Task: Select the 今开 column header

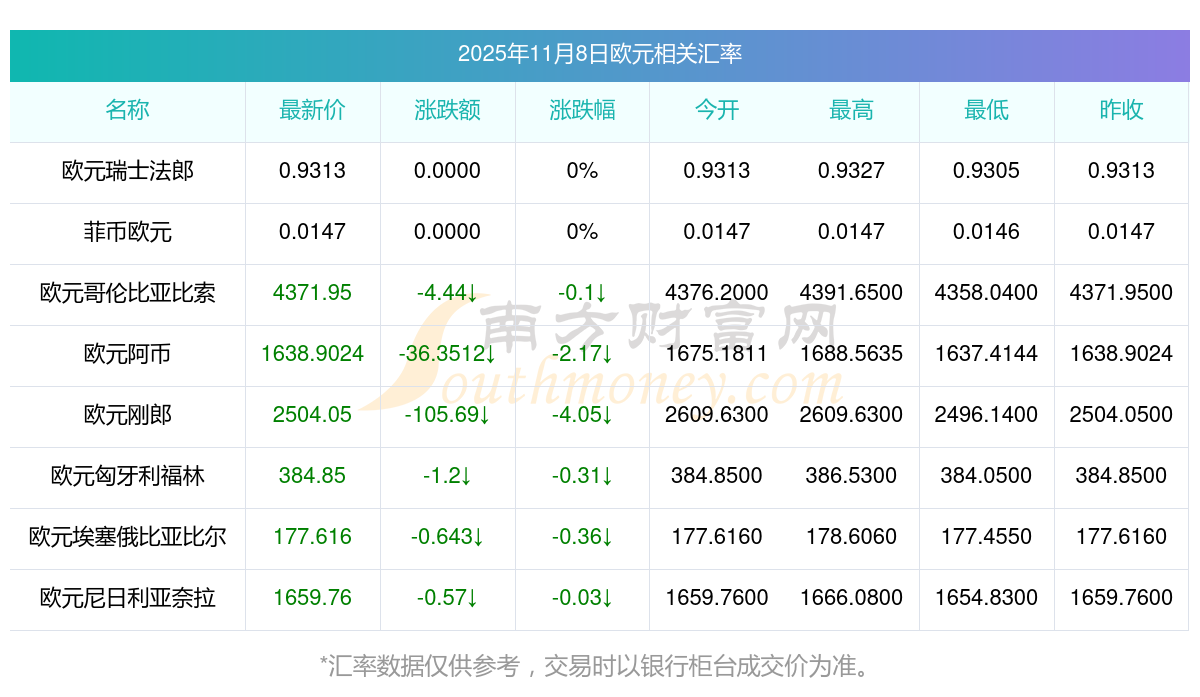Action: (717, 110)
